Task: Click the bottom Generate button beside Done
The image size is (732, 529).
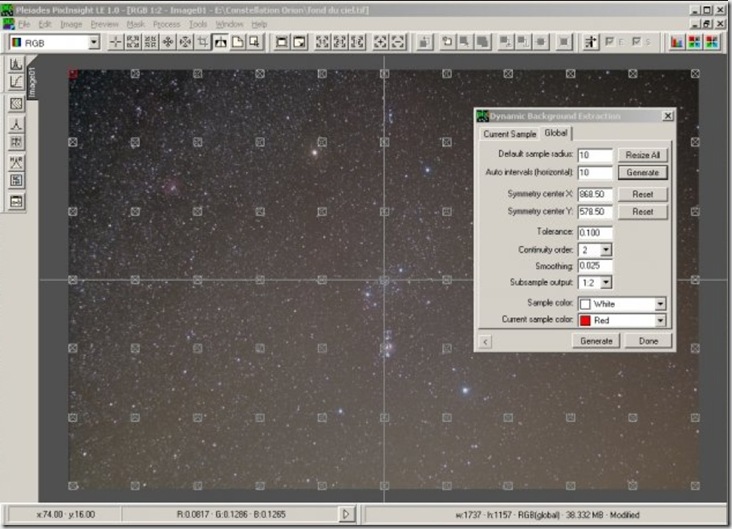Action: (x=596, y=341)
